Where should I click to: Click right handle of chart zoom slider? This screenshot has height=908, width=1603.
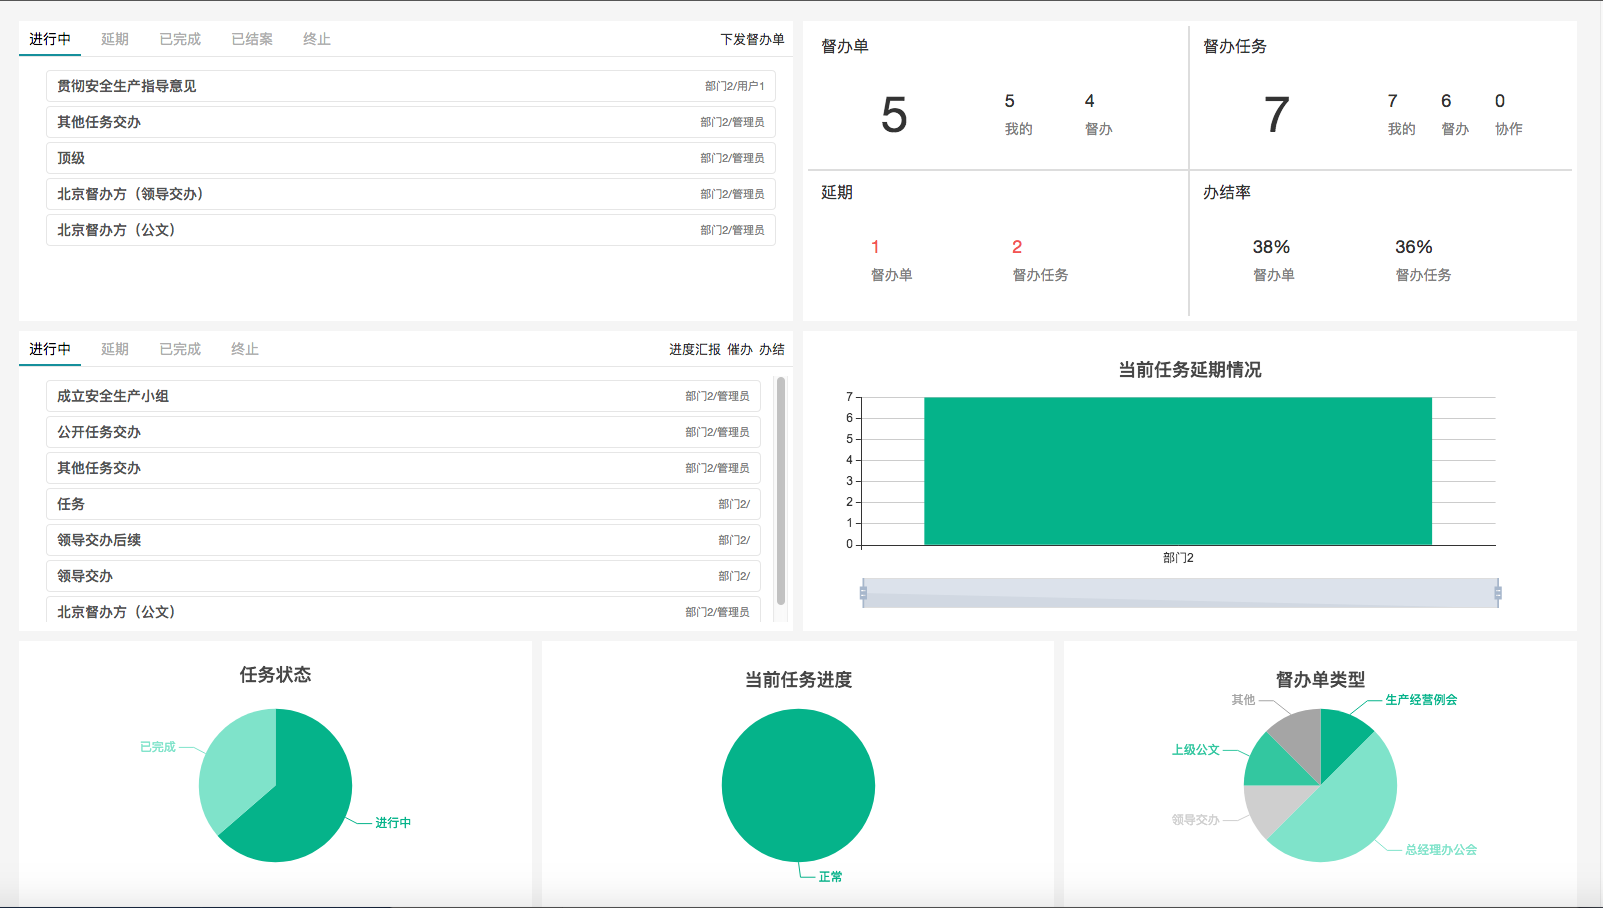click(x=1498, y=593)
